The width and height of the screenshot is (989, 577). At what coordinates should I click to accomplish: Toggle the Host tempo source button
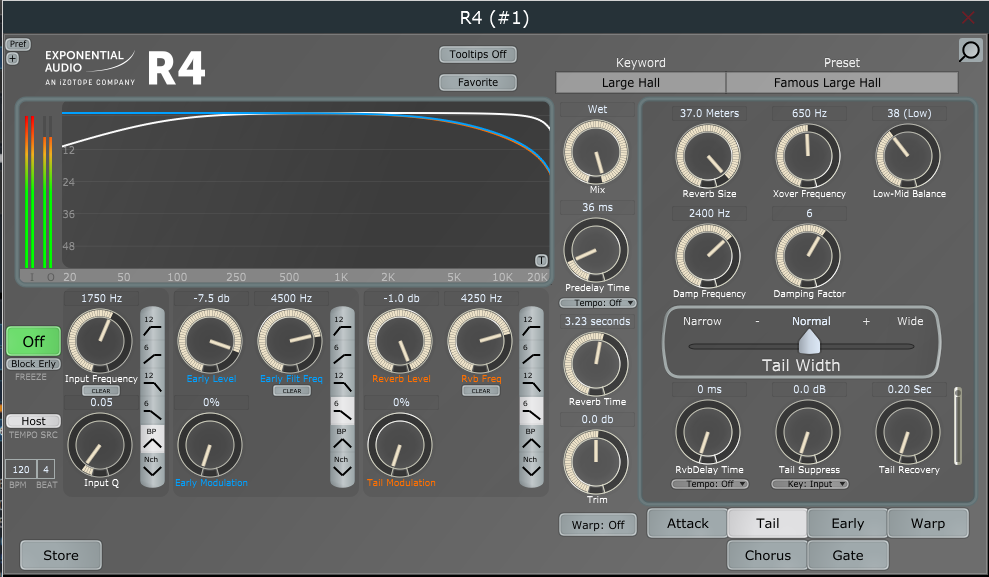click(x=33, y=421)
